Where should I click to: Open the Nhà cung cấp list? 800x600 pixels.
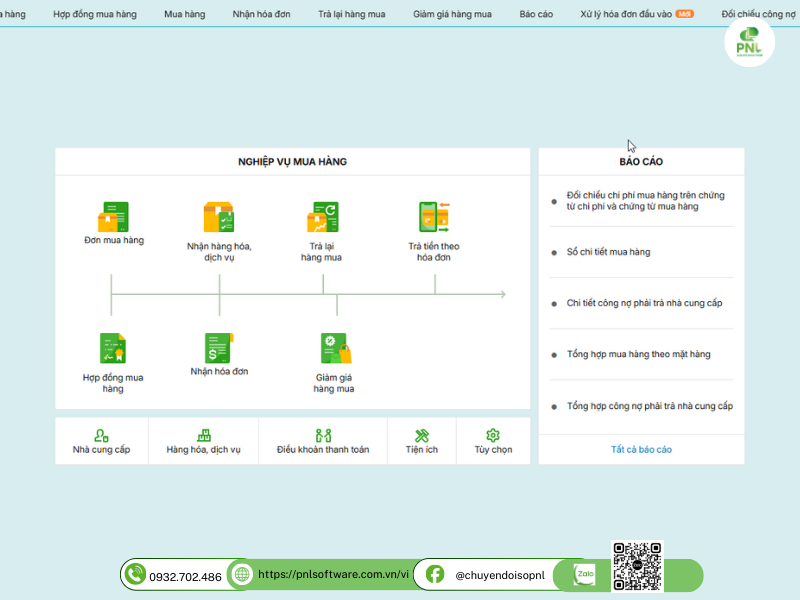pos(101,441)
